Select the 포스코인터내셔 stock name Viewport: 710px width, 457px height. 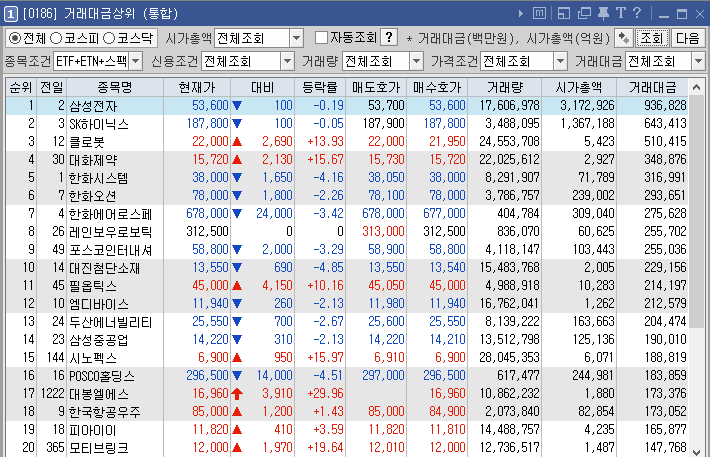(110, 250)
